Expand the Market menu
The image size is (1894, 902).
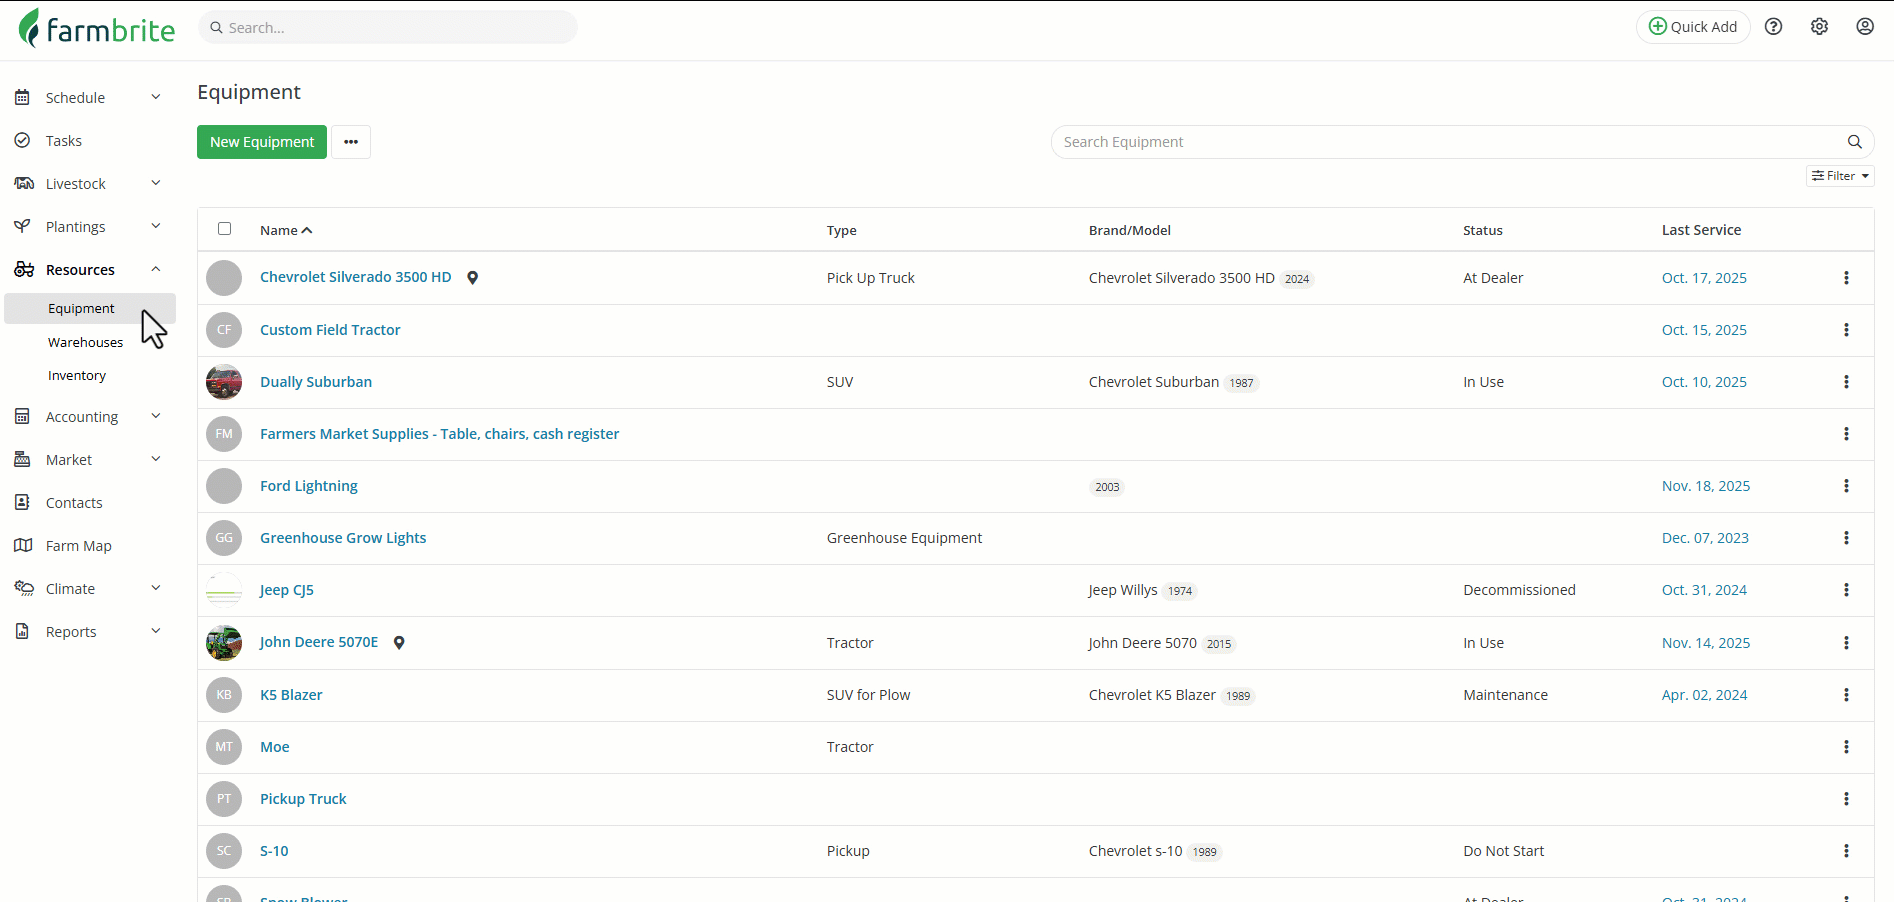click(x=156, y=459)
